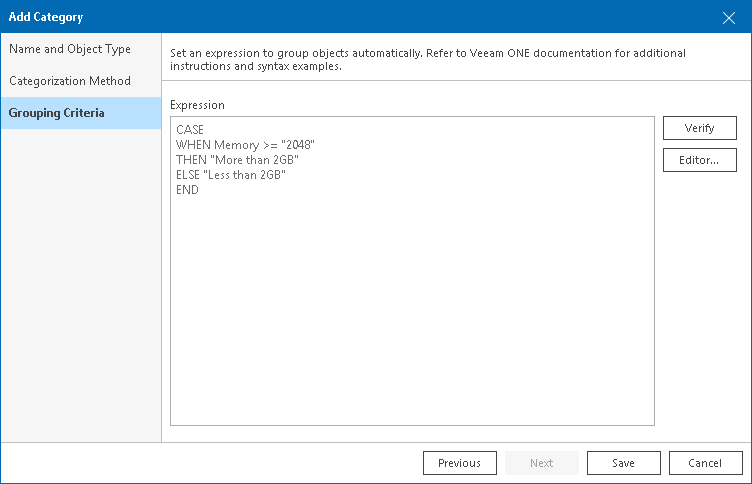Select the Grouping Criteria step
The height and width of the screenshot is (484, 752).
(x=81, y=113)
